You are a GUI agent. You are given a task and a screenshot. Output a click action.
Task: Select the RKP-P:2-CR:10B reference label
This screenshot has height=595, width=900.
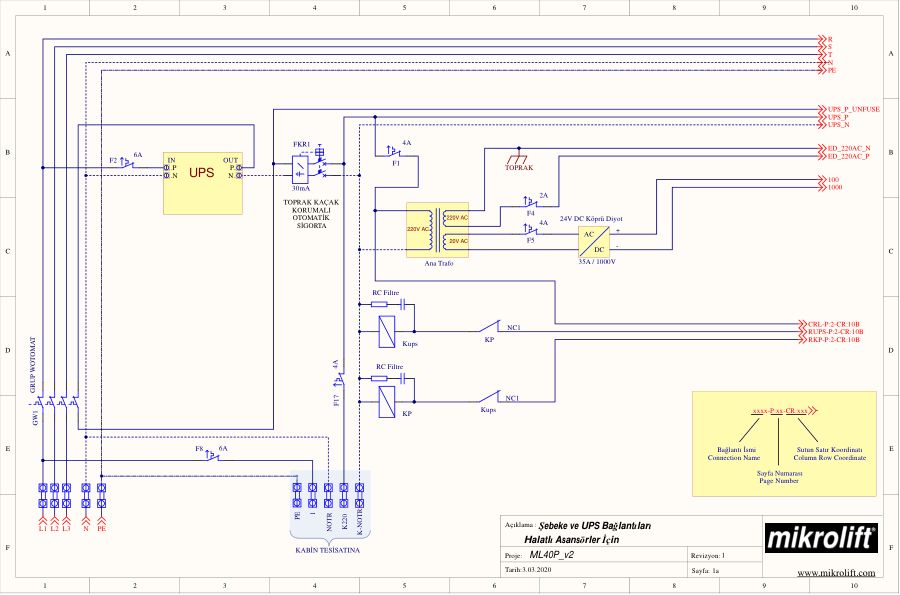[833, 340]
